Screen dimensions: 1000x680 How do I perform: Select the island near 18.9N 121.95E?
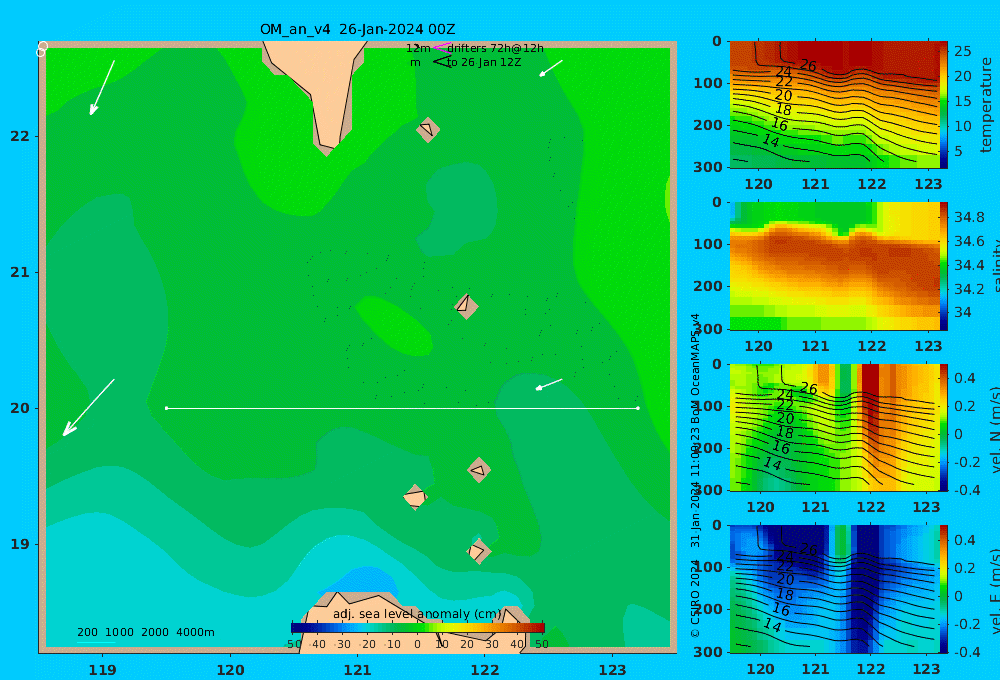click(x=478, y=551)
